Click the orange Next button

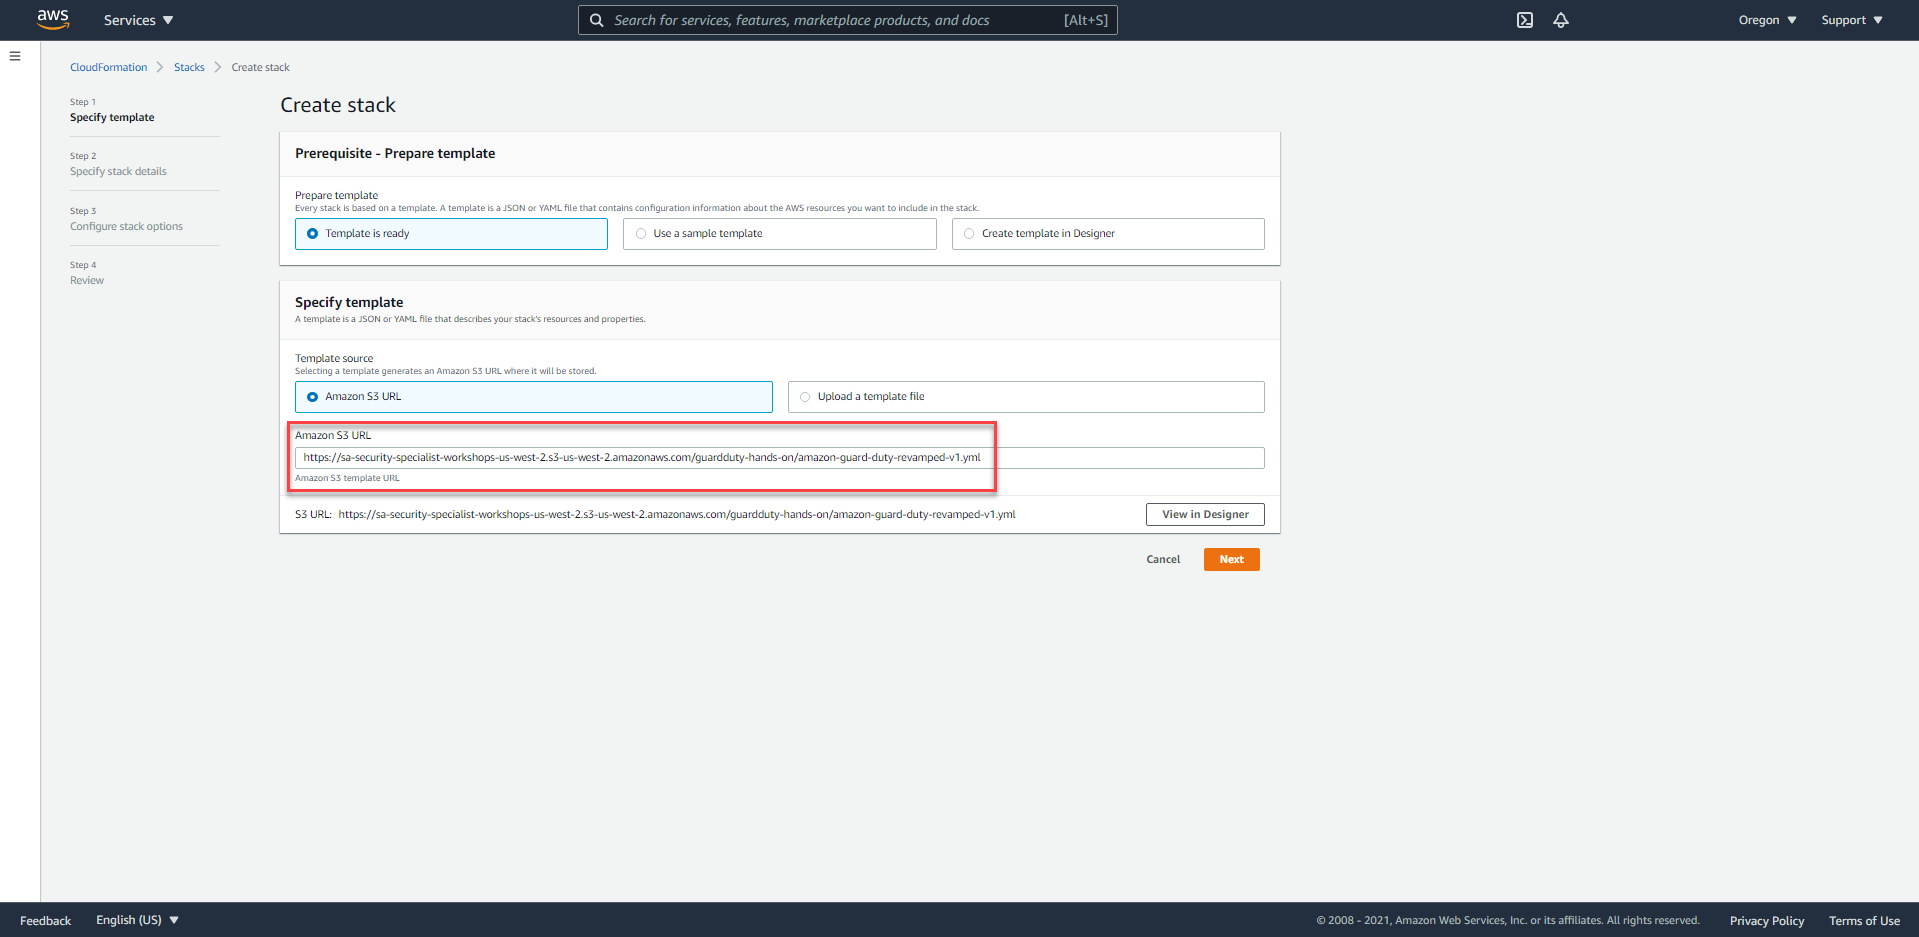[1231, 560]
